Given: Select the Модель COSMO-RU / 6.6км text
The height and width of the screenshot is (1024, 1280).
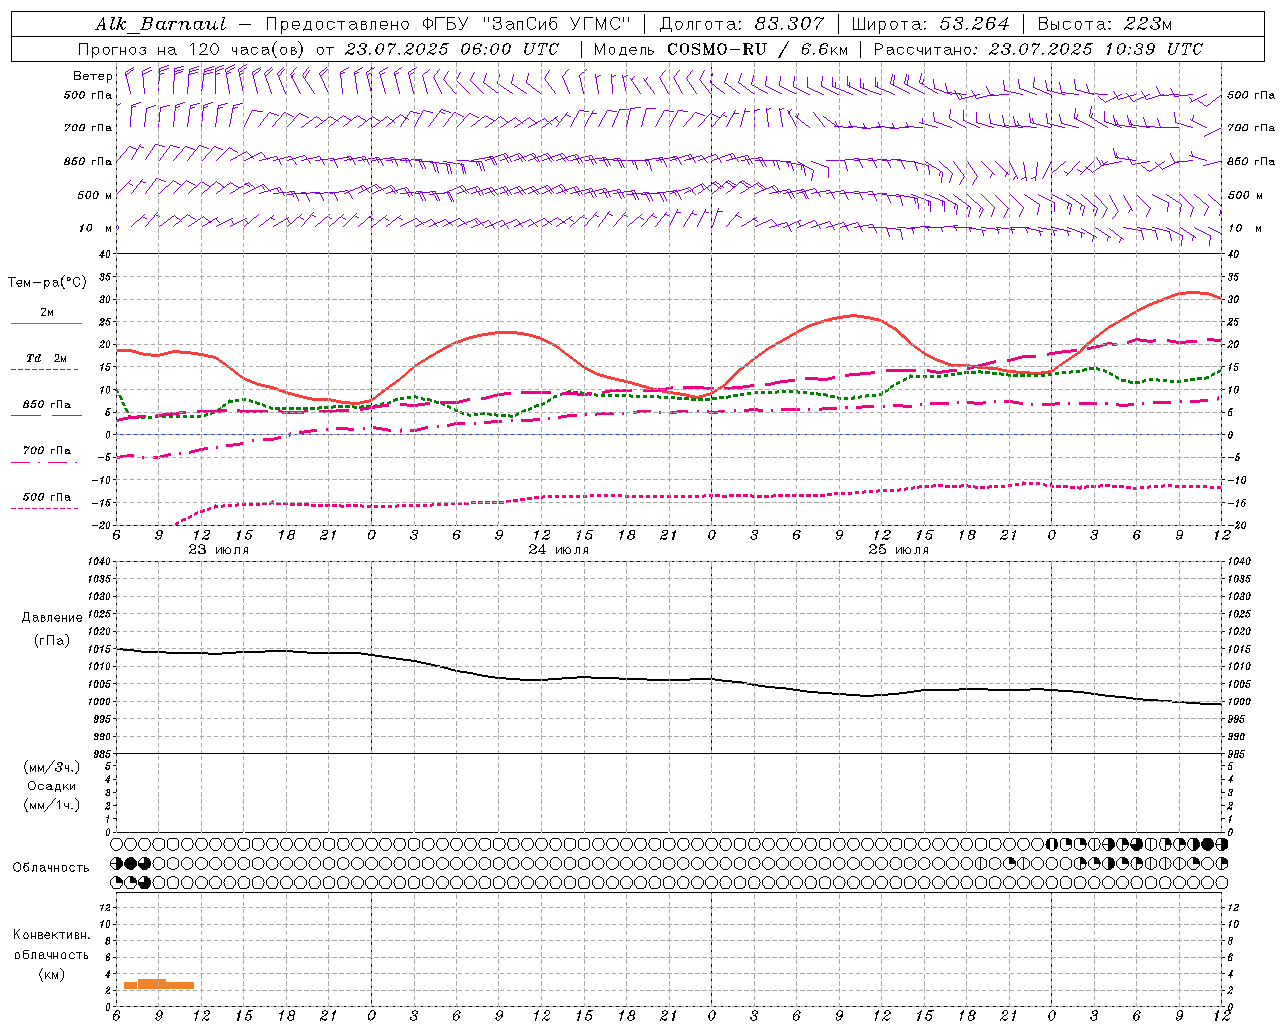Looking at the screenshot, I should coord(720,49).
